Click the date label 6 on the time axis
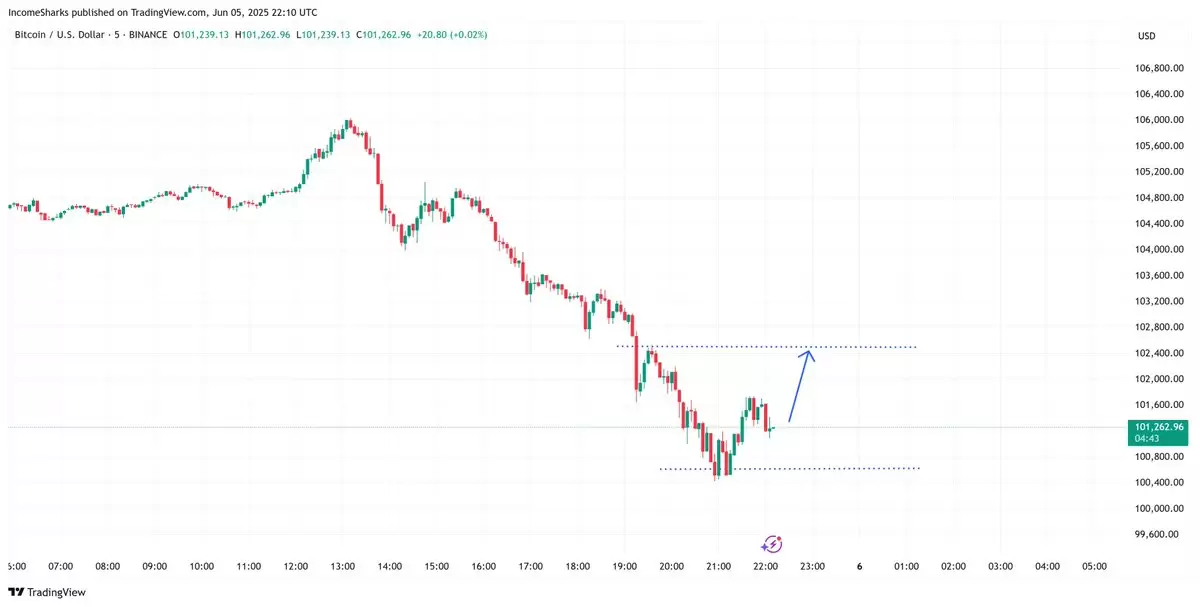 [x=859, y=566]
